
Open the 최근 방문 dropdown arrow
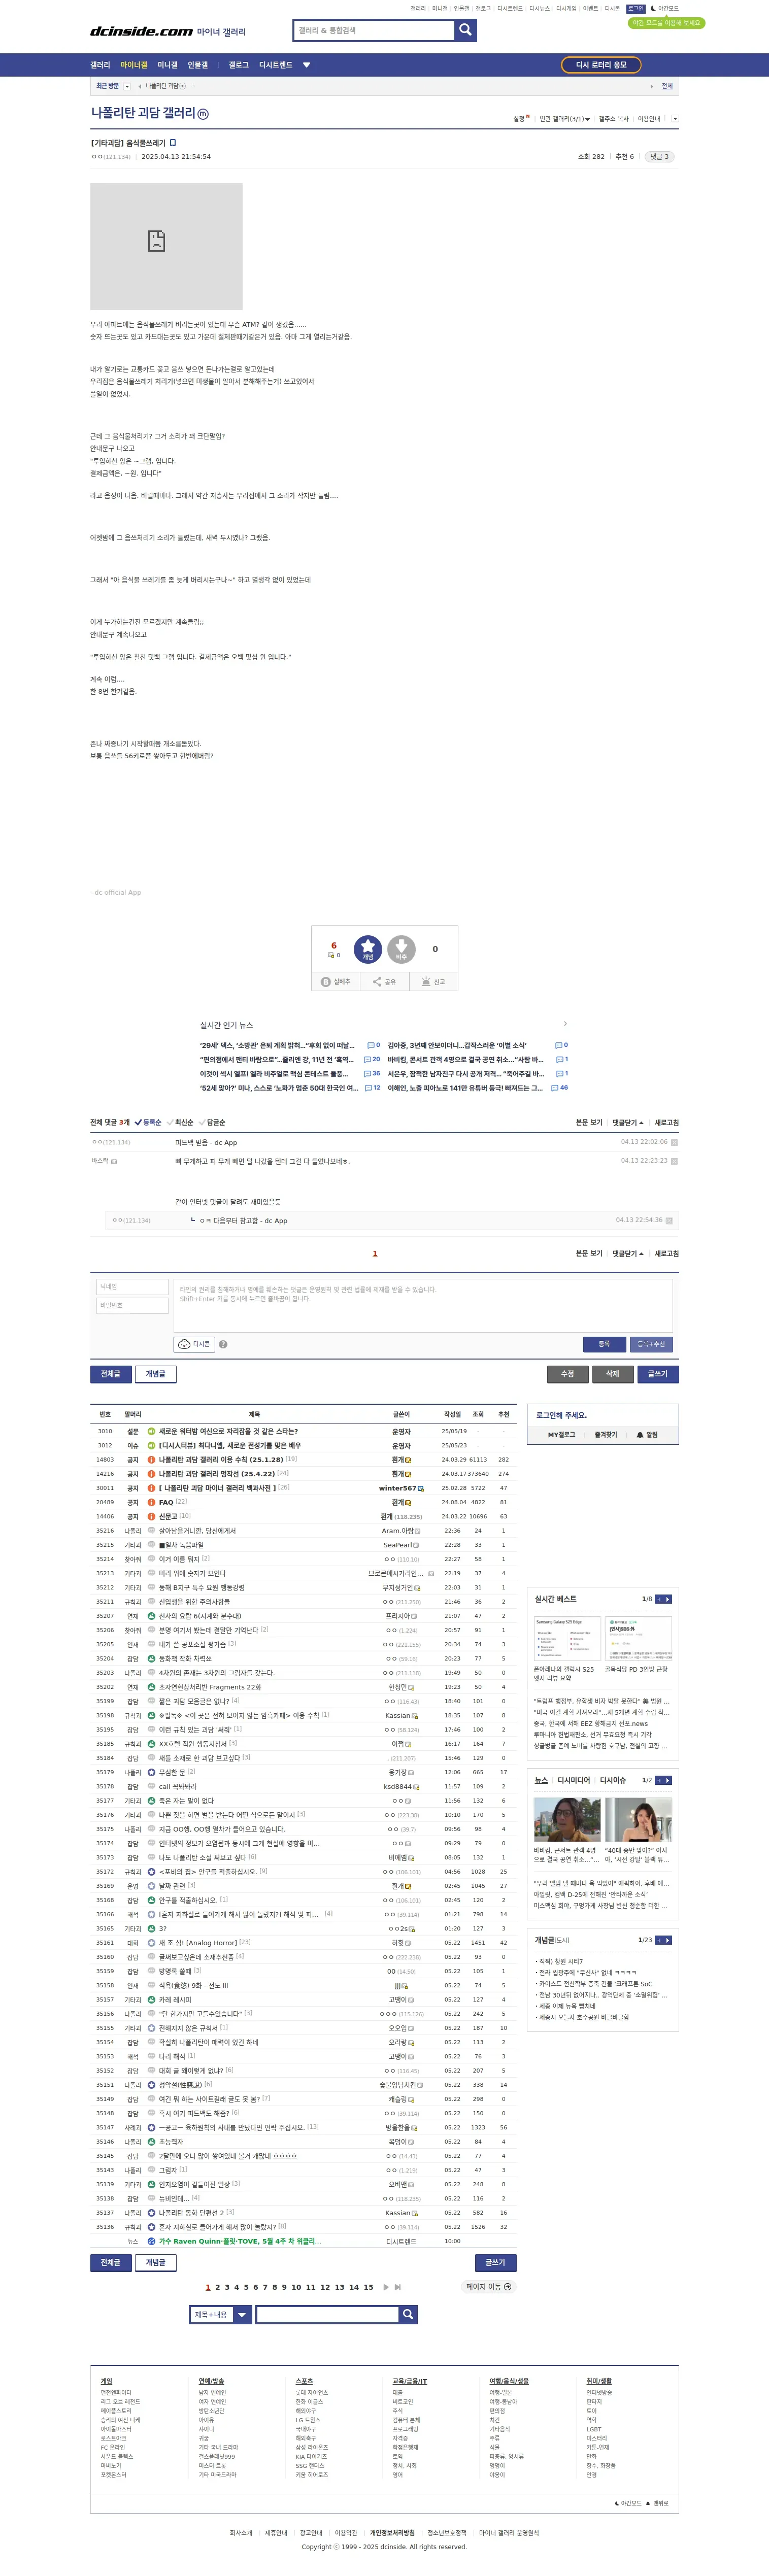[126, 86]
